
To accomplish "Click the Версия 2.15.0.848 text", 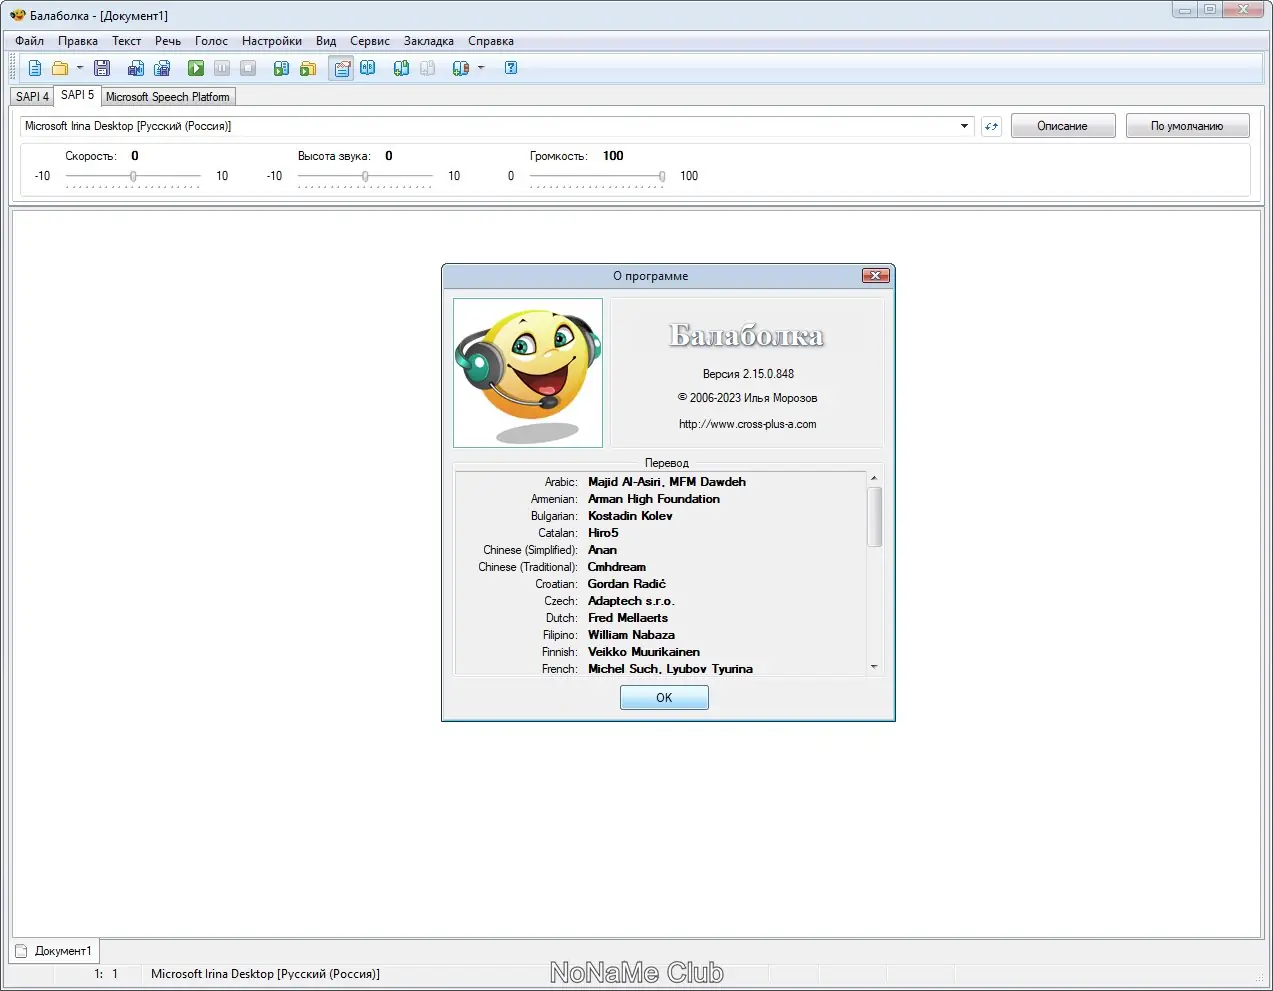I will point(748,374).
